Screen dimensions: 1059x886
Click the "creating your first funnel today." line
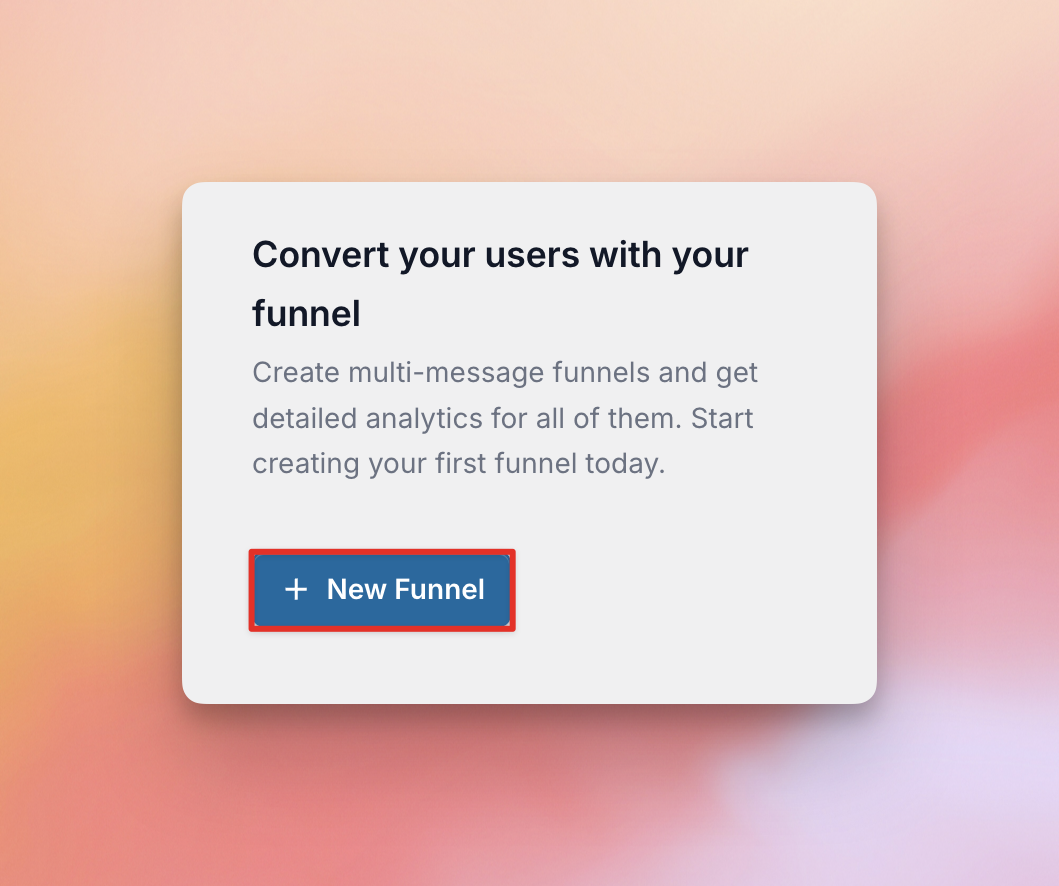pos(458,464)
